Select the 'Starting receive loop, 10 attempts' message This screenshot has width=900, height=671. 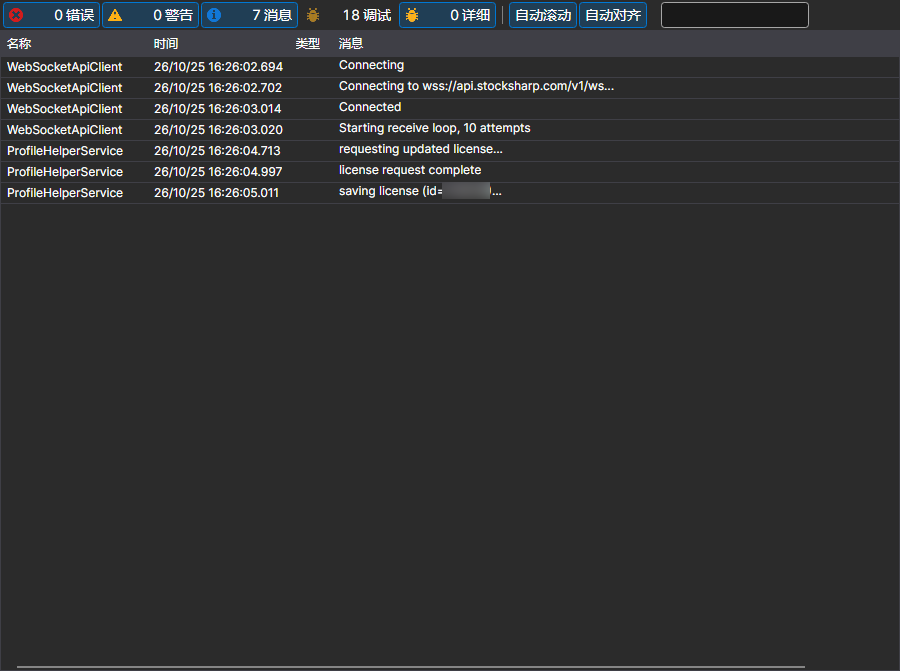[435, 128]
